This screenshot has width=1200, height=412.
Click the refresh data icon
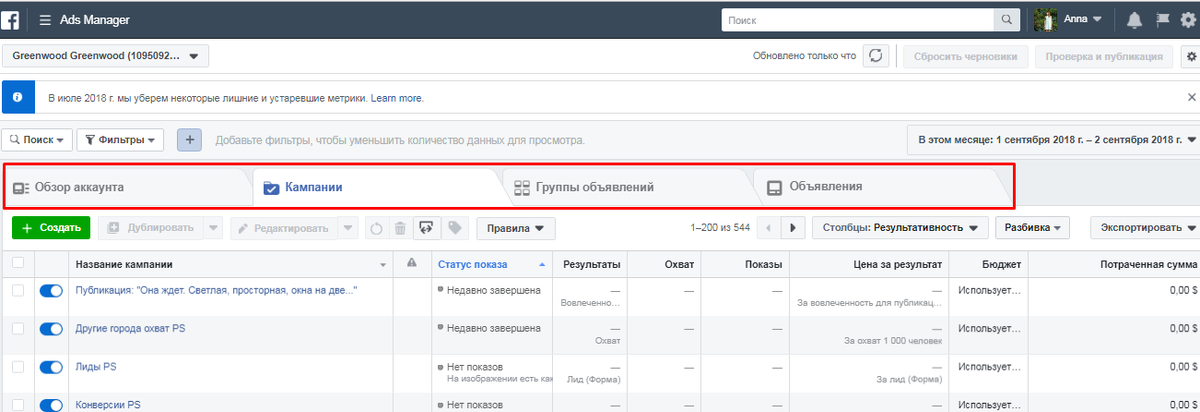(x=876, y=57)
